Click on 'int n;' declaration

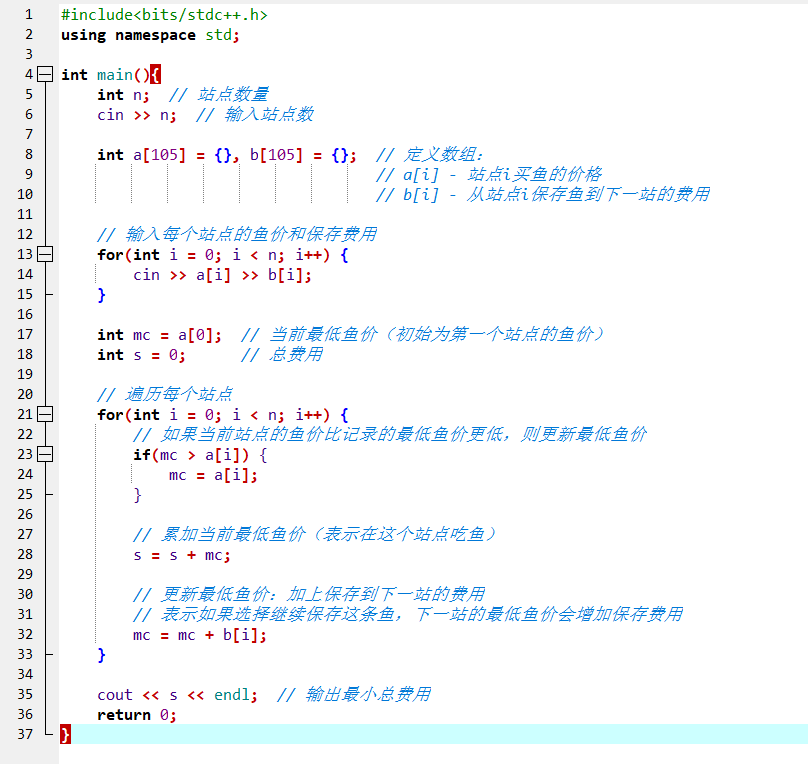[x=123, y=95]
